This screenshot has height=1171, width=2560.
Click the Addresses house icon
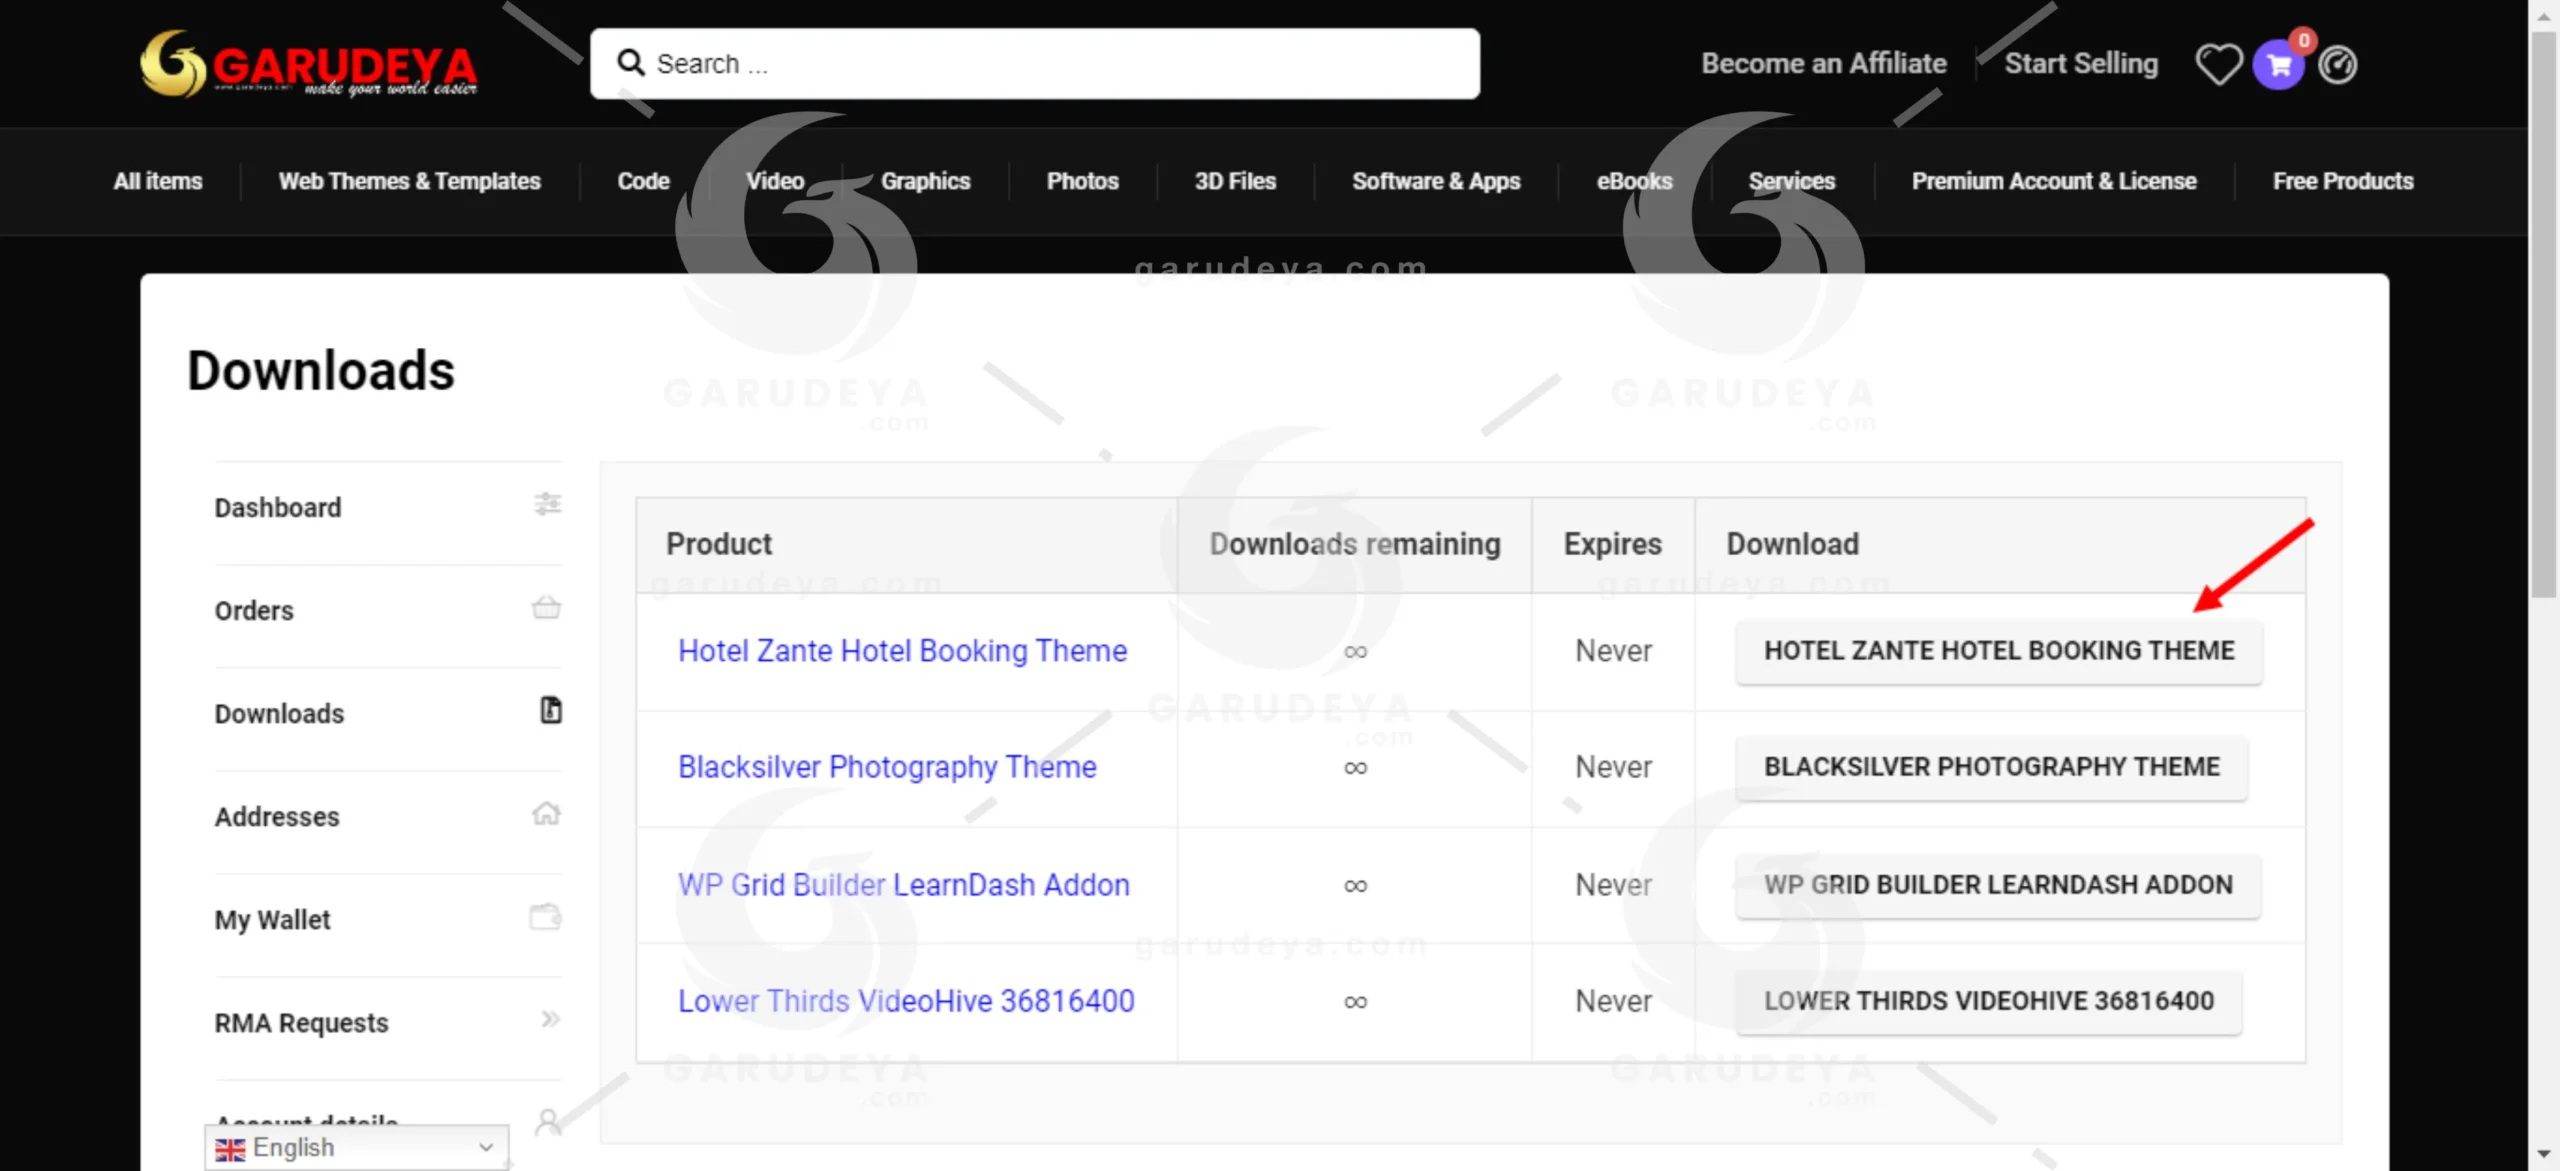pos(546,813)
